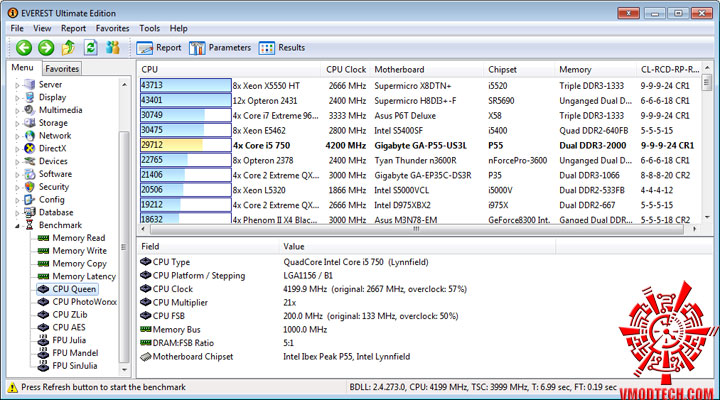Click the green Forward arrow toolbar icon
The image size is (720, 400).
point(46,47)
